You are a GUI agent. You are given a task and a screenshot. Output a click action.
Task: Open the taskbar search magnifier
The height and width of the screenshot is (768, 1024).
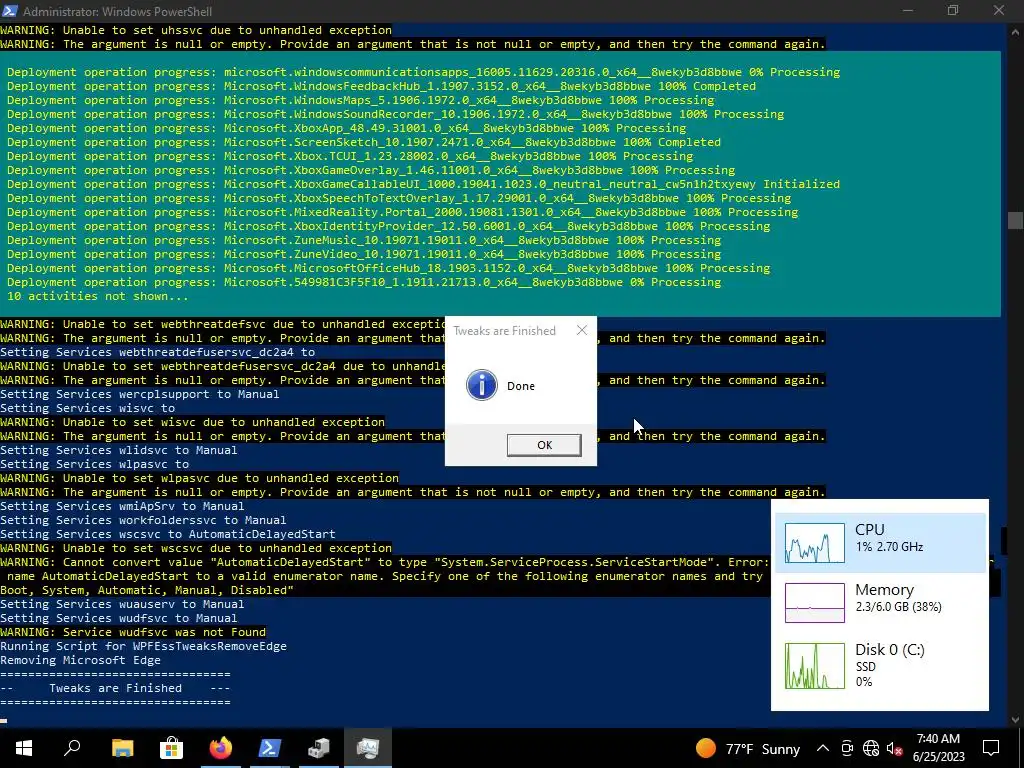coord(72,748)
